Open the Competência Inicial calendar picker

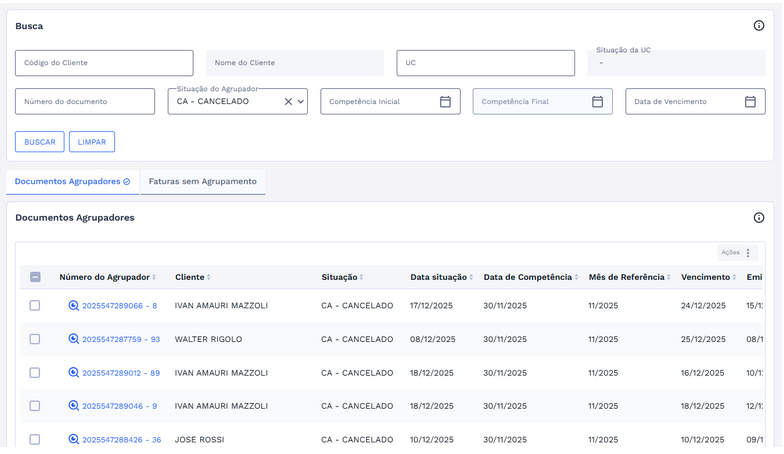tap(445, 102)
